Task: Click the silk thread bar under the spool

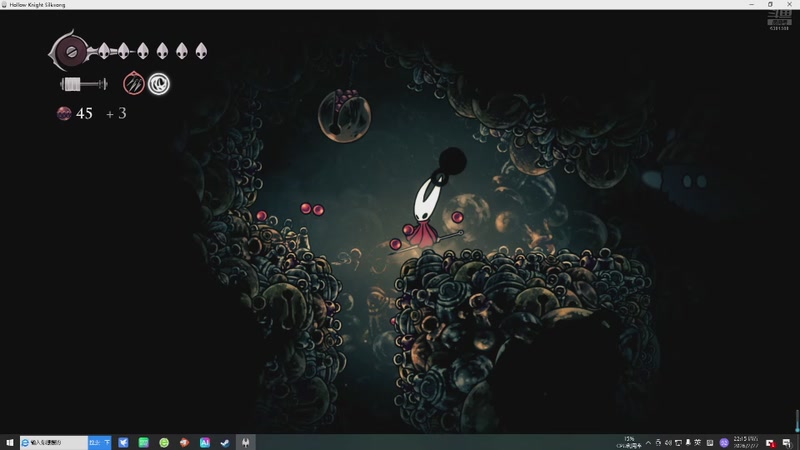Action: pyautogui.click(x=84, y=84)
